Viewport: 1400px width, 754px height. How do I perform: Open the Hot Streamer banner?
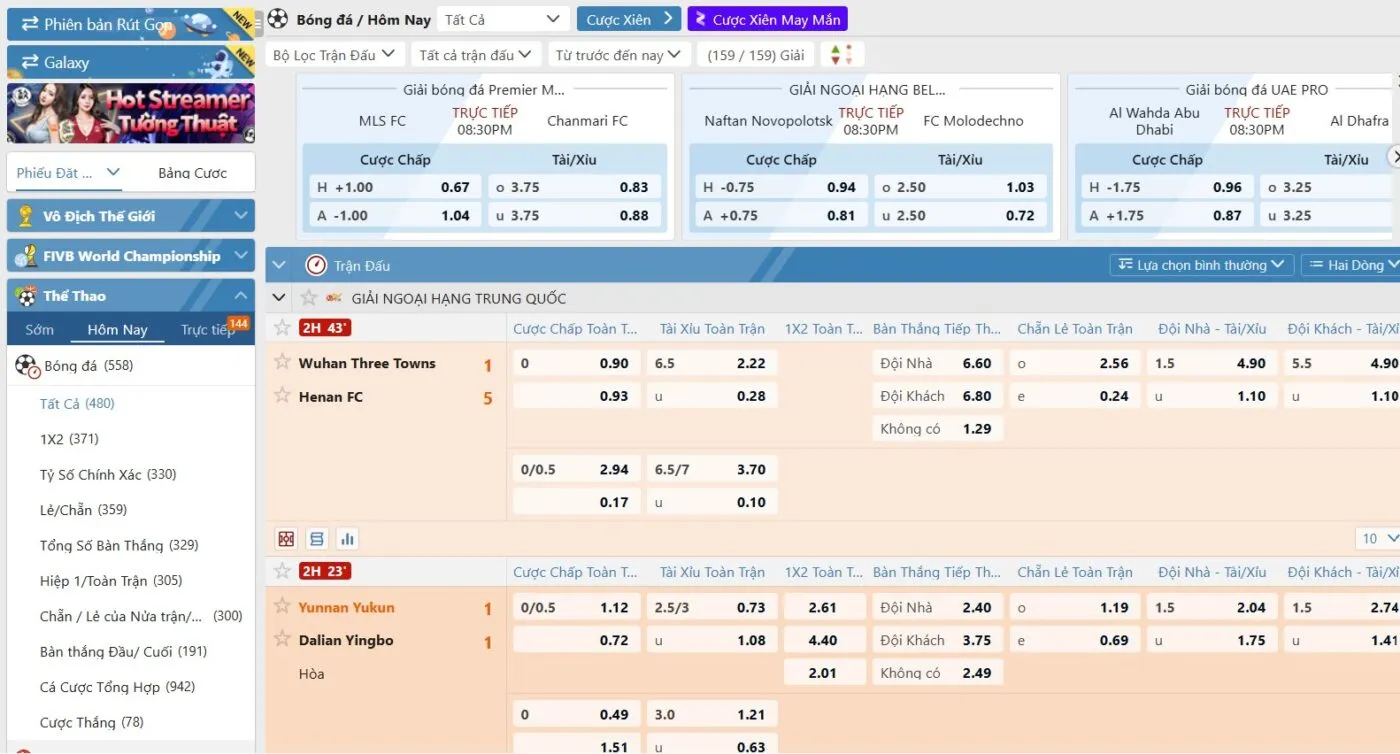131,113
